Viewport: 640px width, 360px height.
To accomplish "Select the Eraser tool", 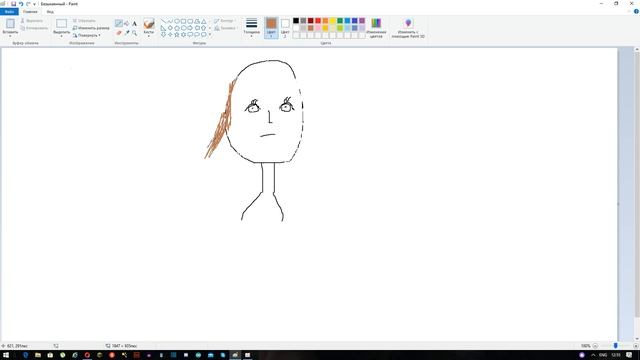I will pyautogui.click(x=119, y=33).
